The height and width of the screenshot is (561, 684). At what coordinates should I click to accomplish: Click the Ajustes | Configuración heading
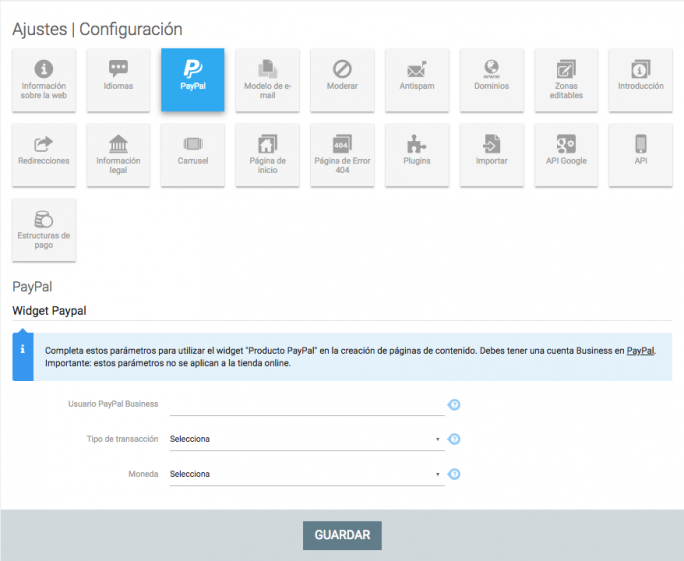pyautogui.click(x=97, y=29)
